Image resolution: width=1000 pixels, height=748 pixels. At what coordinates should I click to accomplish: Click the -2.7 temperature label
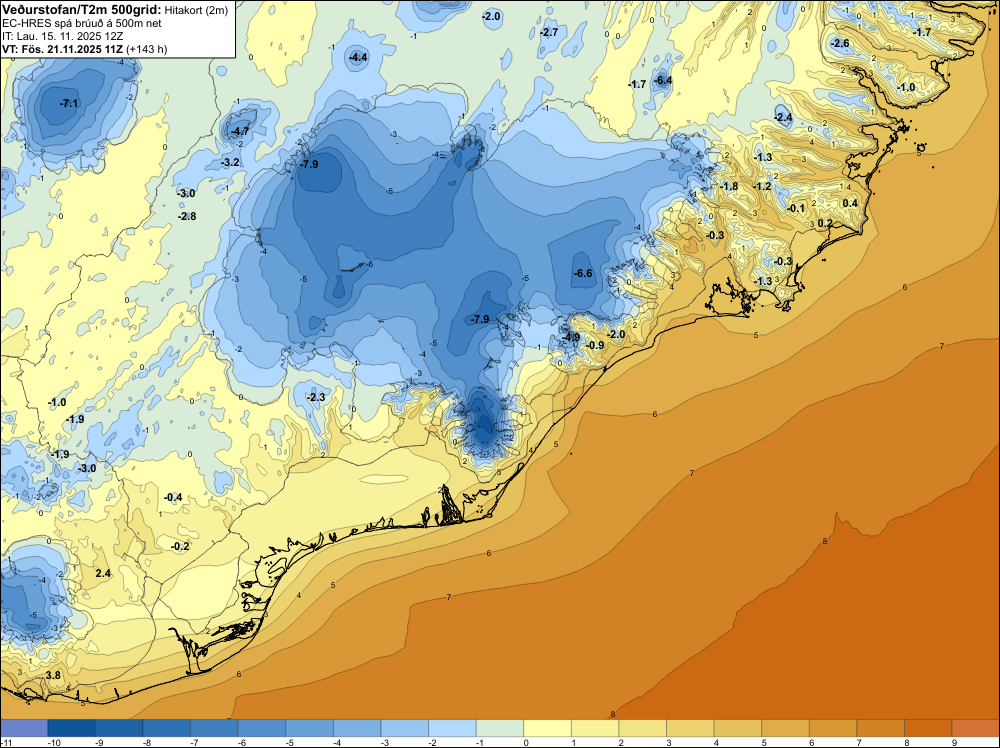549,32
